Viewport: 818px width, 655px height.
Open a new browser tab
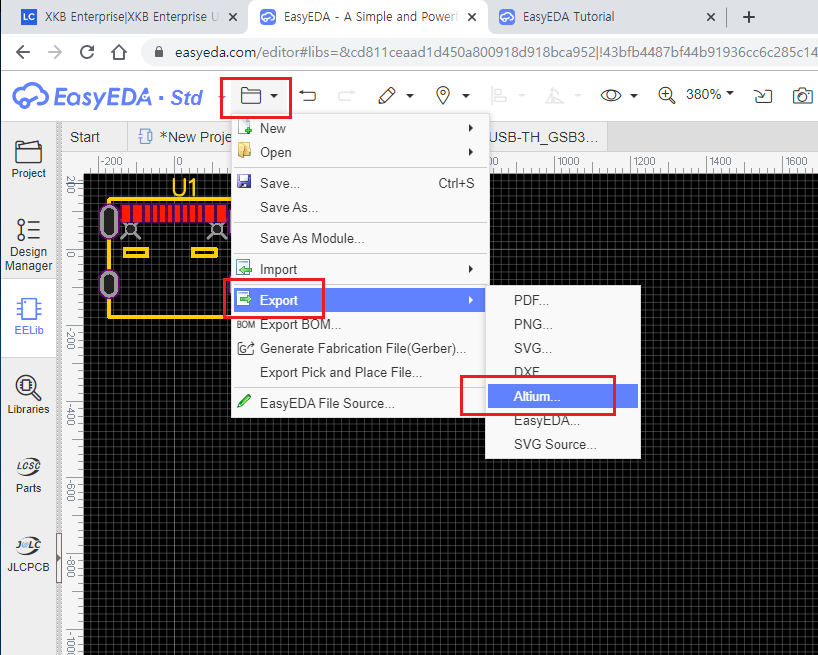click(749, 17)
